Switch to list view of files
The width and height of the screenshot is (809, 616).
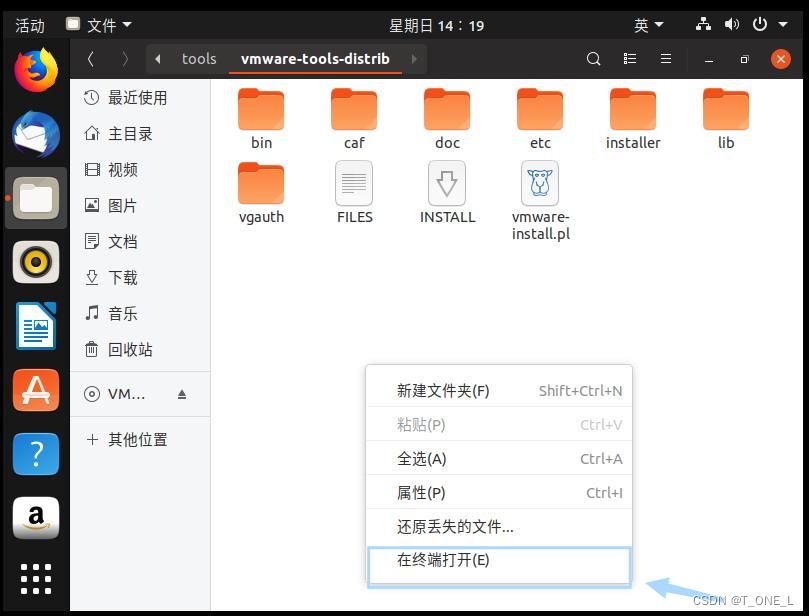point(629,59)
